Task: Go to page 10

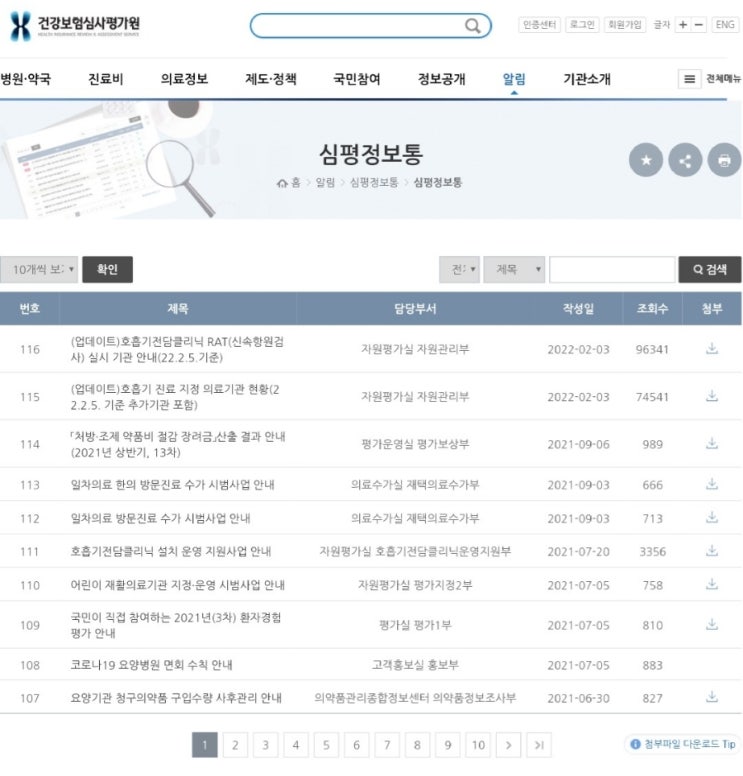Action: click(478, 744)
